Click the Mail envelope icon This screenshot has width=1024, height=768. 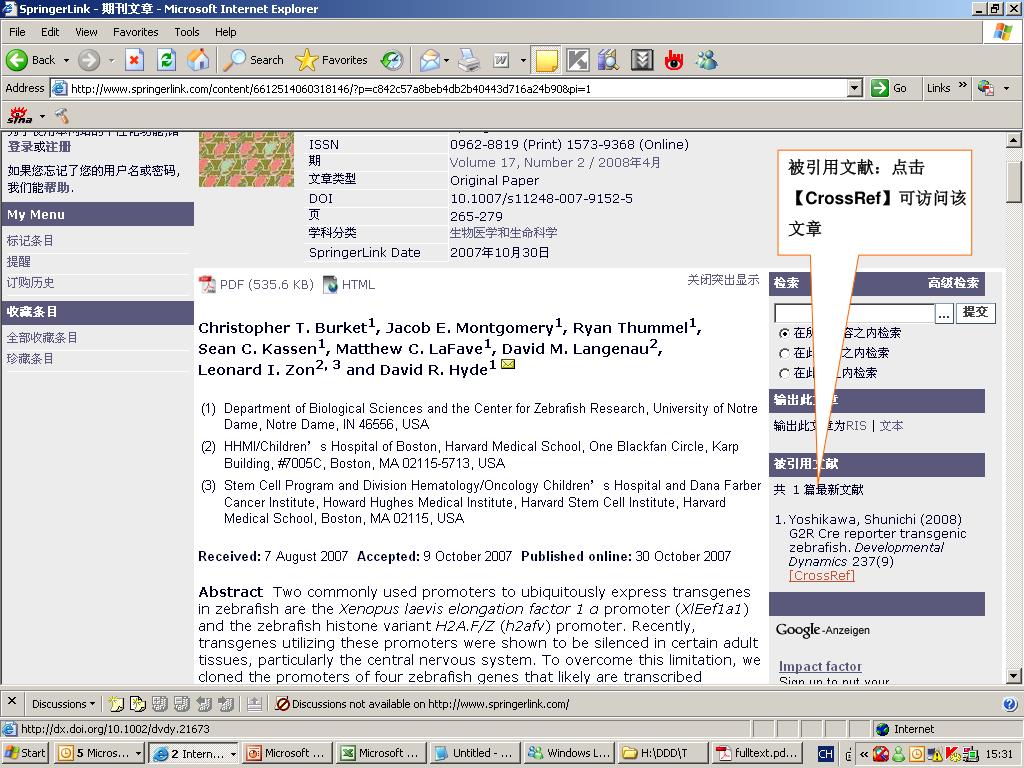429,60
